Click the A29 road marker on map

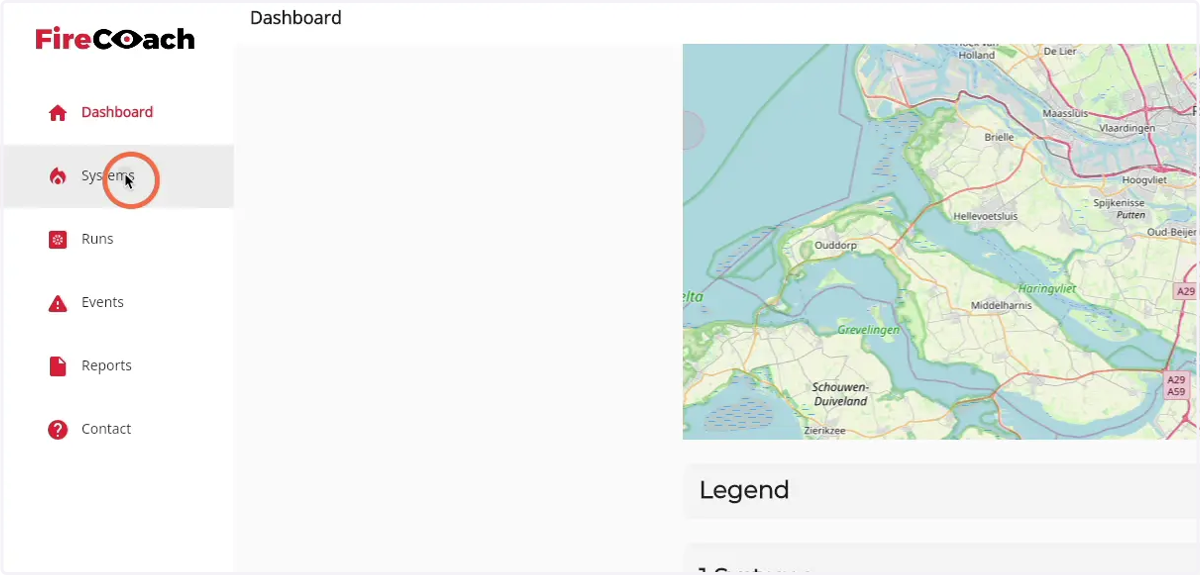tap(1185, 292)
